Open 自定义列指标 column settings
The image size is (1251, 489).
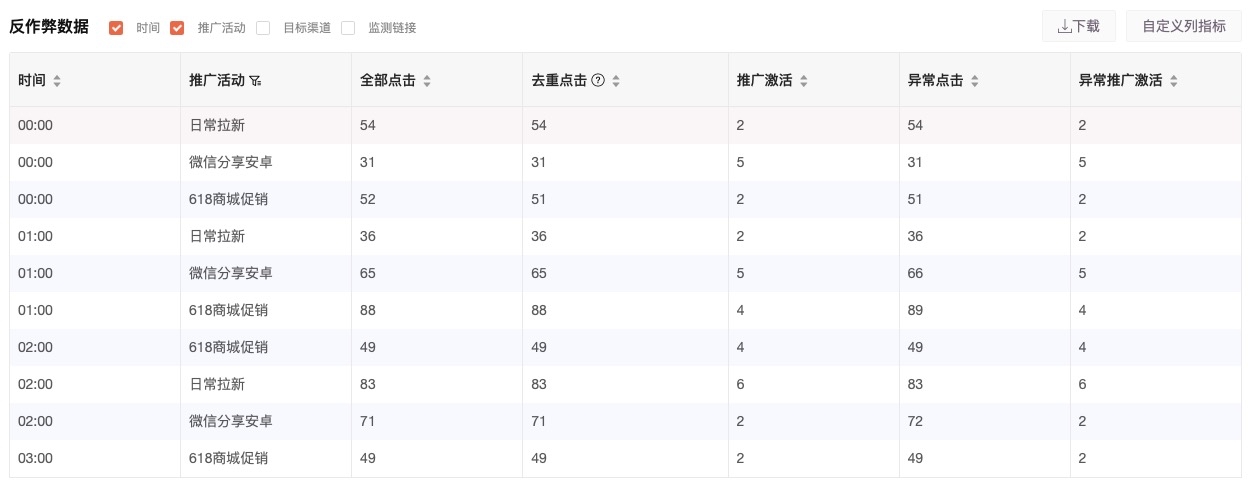1183,27
